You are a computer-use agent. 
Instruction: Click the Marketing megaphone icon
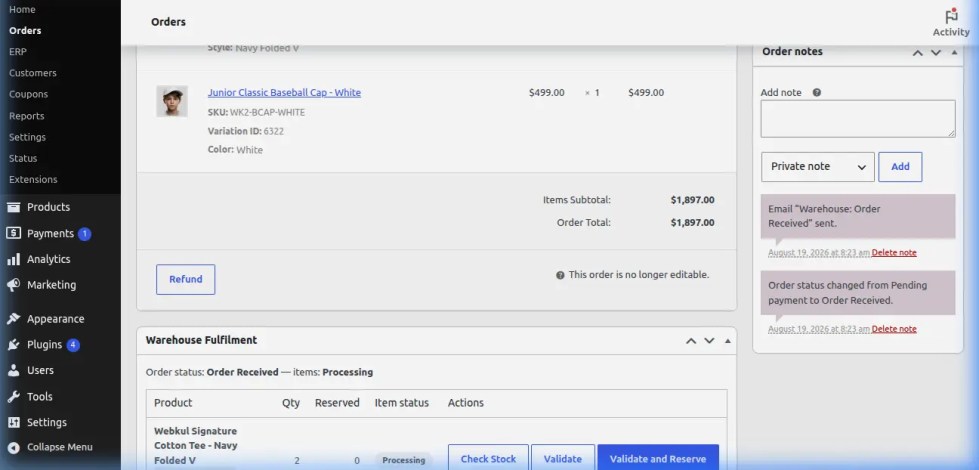click(x=14, y=285)
